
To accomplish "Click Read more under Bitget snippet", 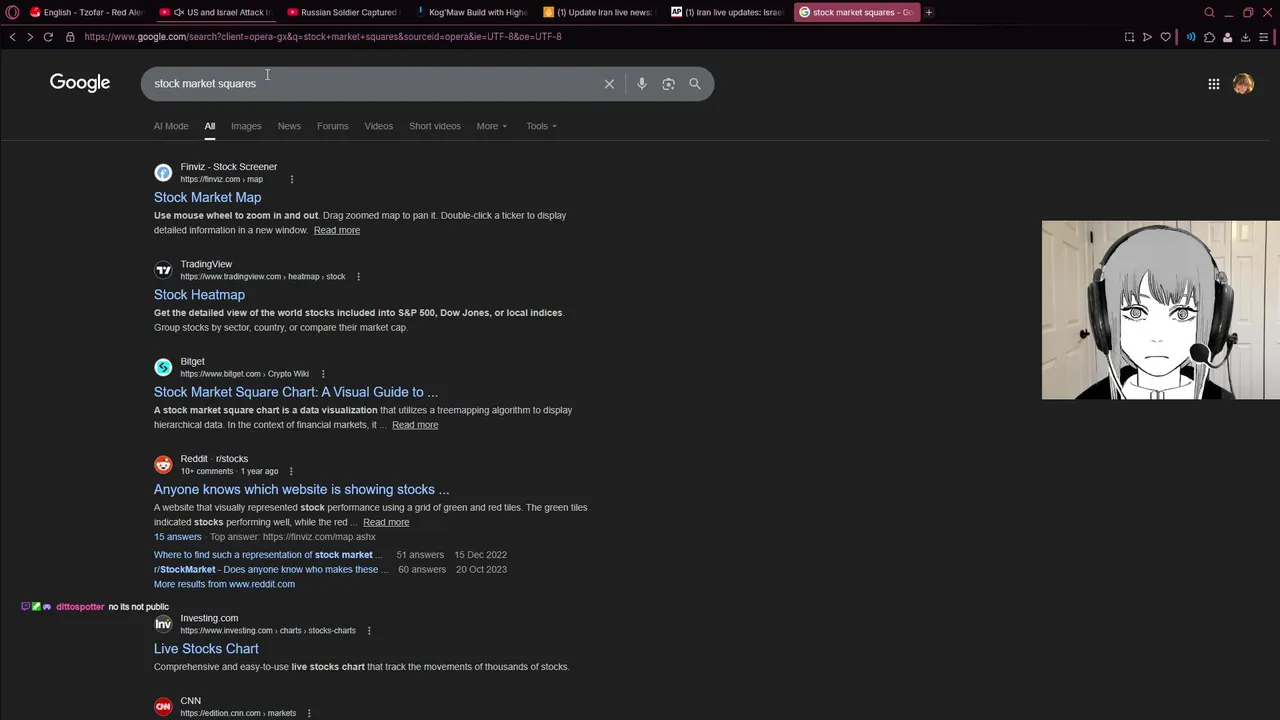I will click(x=415, y=425).
